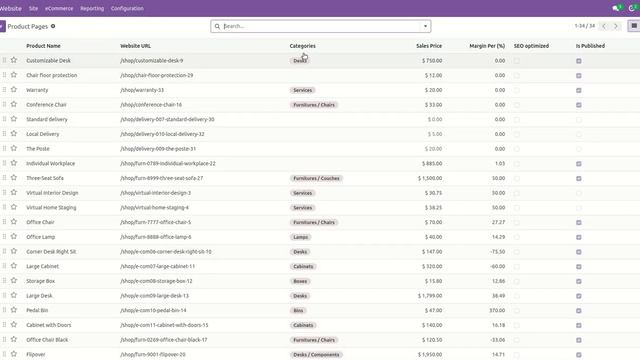Click the Lamps category tag

click(300, 237)
